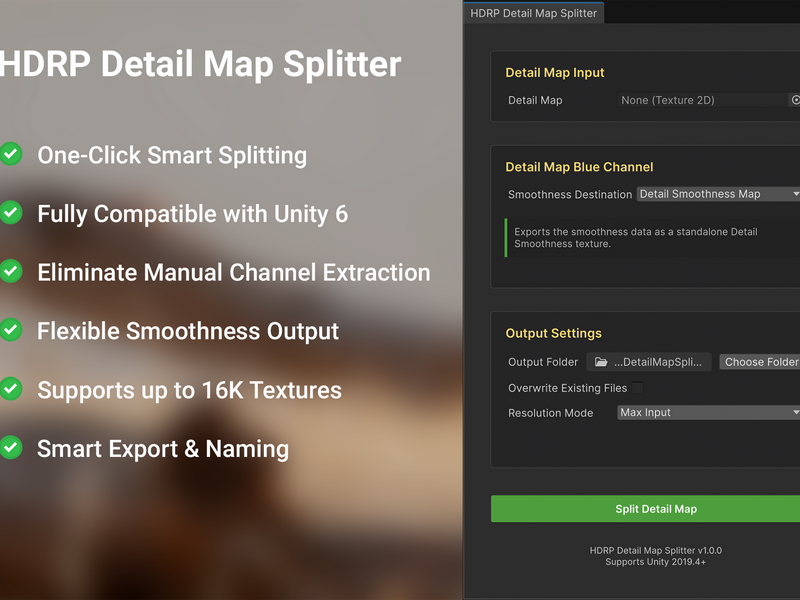Click the 'Smoothness Destination' label
This screenshot has width=800, height=600.
(570, 194)
